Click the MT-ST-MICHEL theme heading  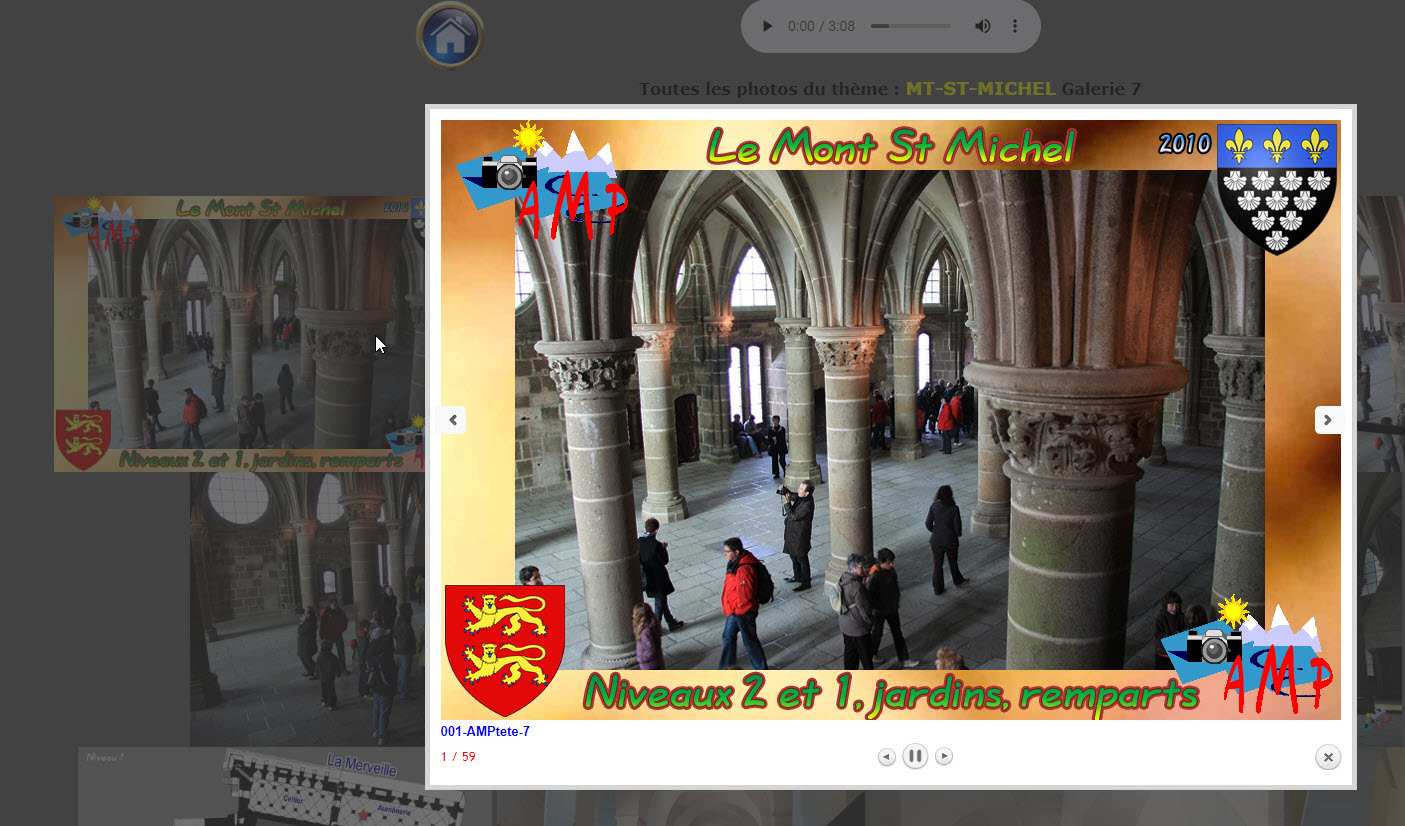[980, 89]
